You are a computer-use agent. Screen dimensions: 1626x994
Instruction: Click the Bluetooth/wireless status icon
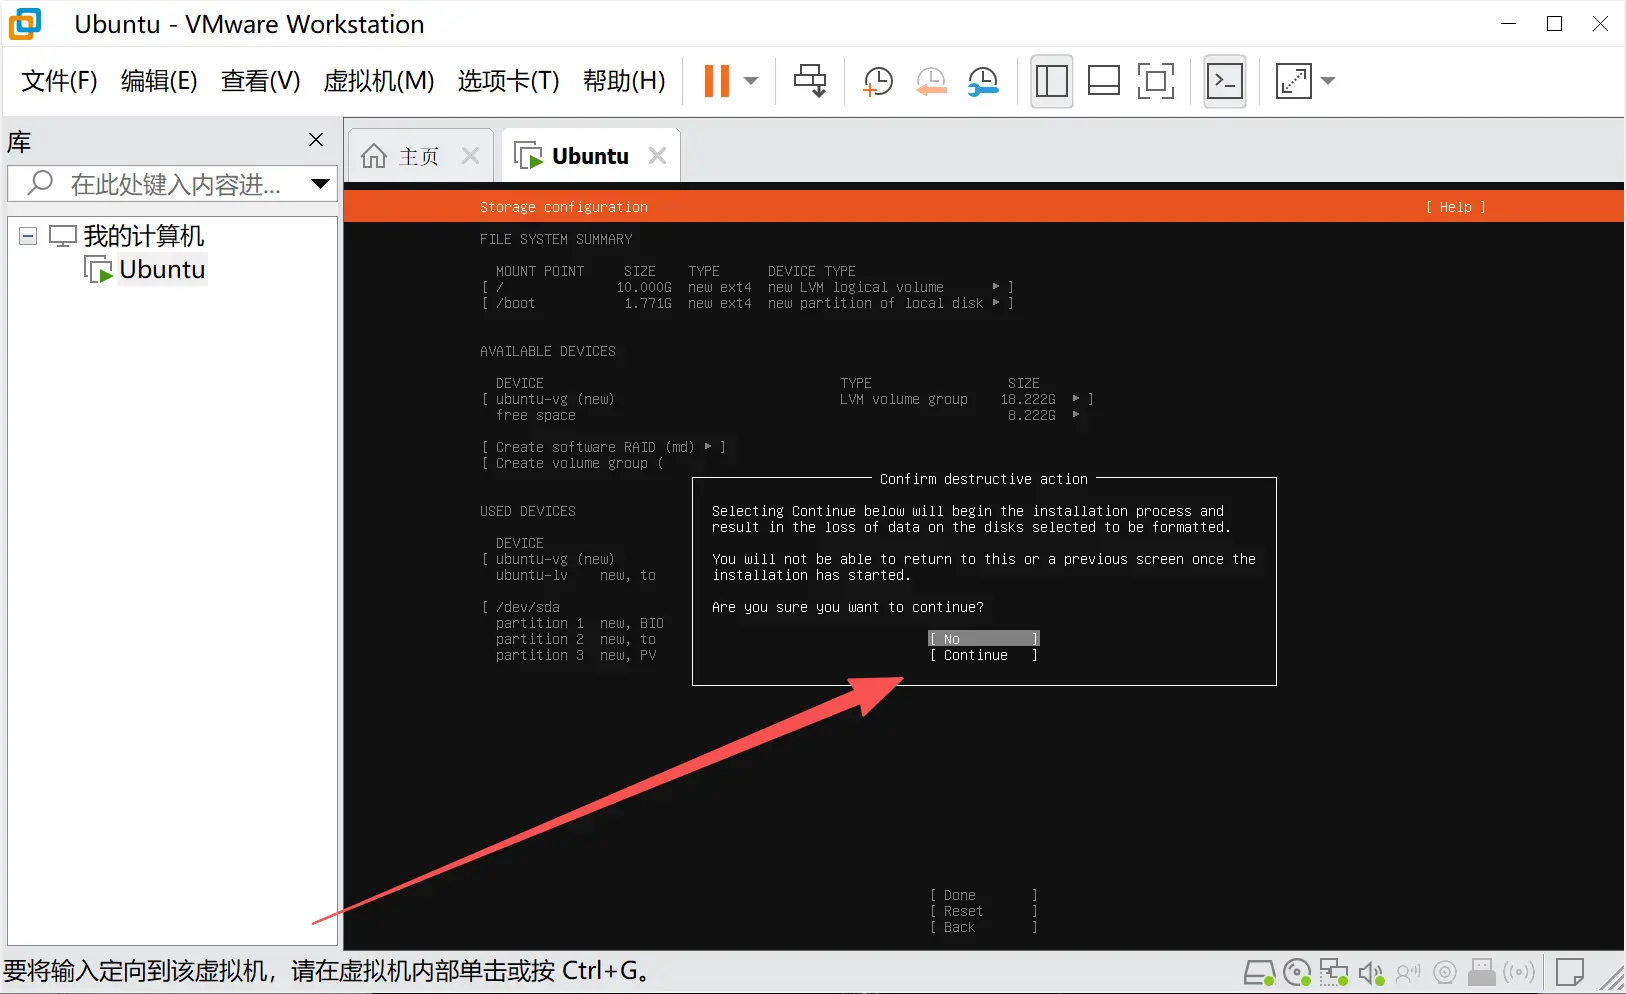(1519, 972)
